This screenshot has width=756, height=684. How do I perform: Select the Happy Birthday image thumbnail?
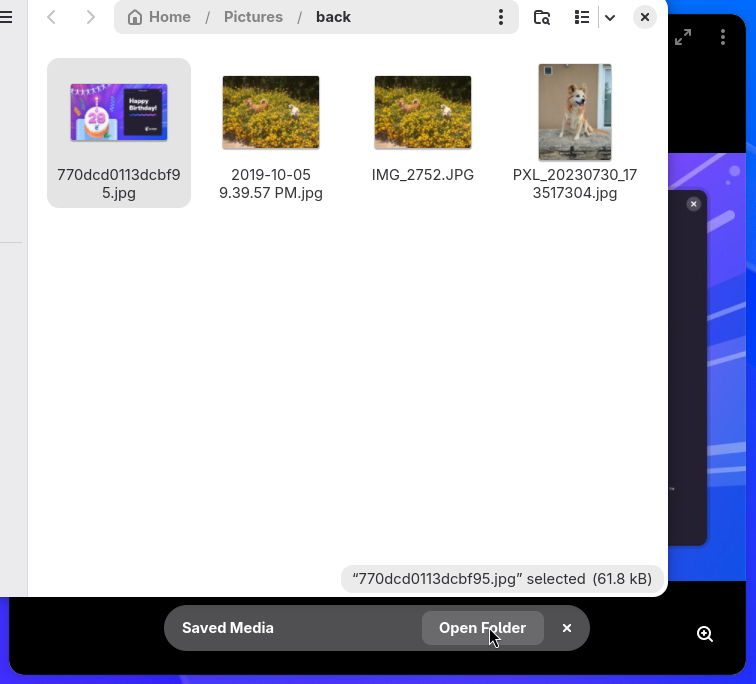tap(119, 112)
